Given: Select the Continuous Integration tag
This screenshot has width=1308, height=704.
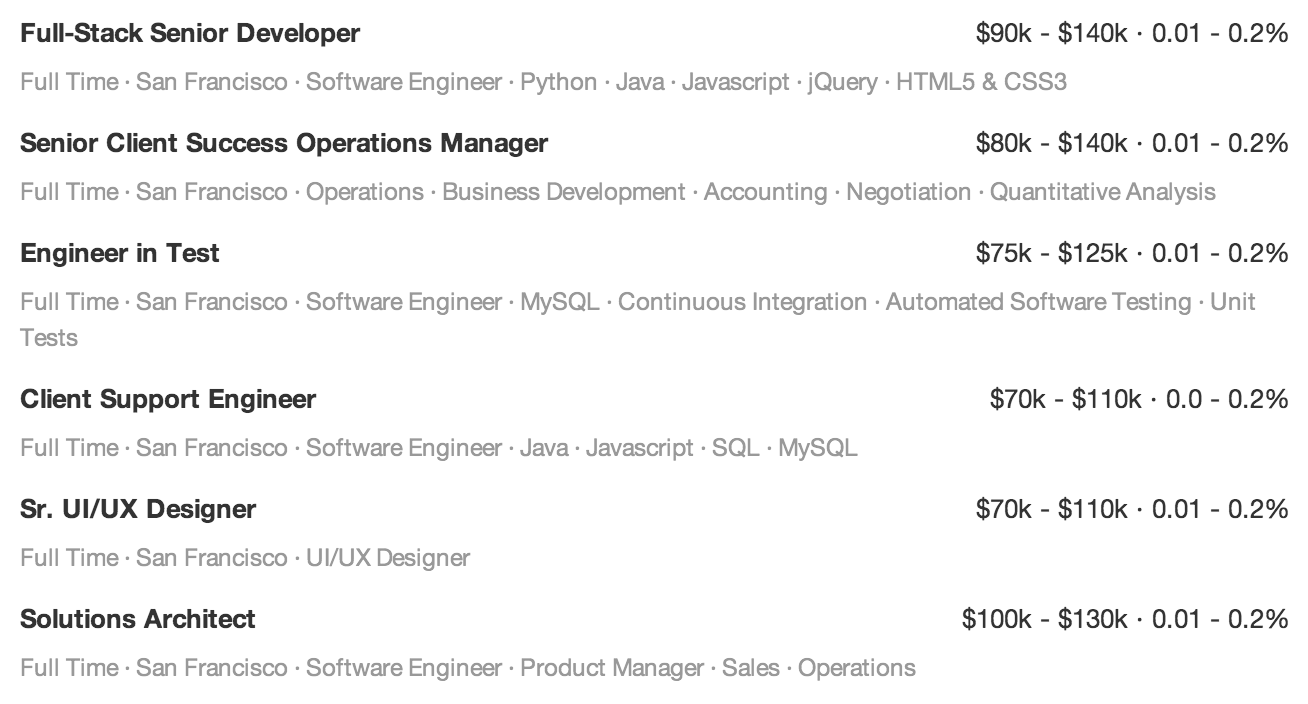Looking at the screenshot, I should (742, 302).
